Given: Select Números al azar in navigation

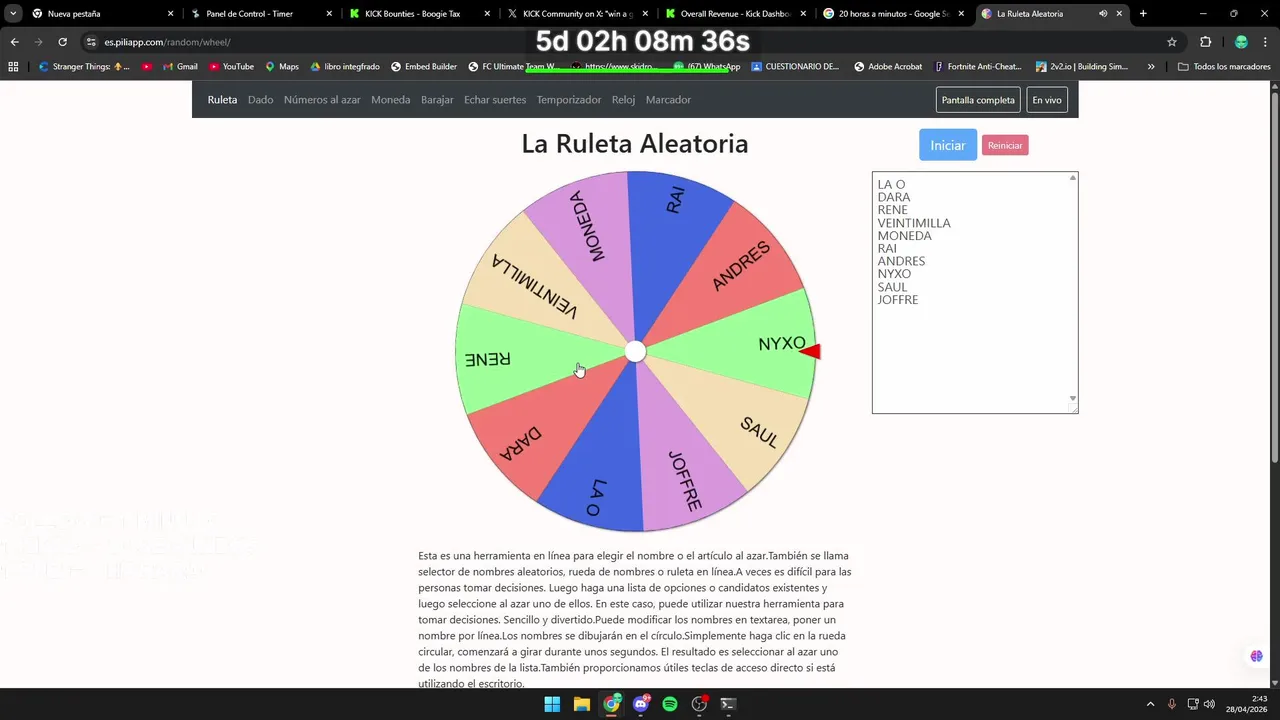Looking at the screenshot, I should point(322,100).
